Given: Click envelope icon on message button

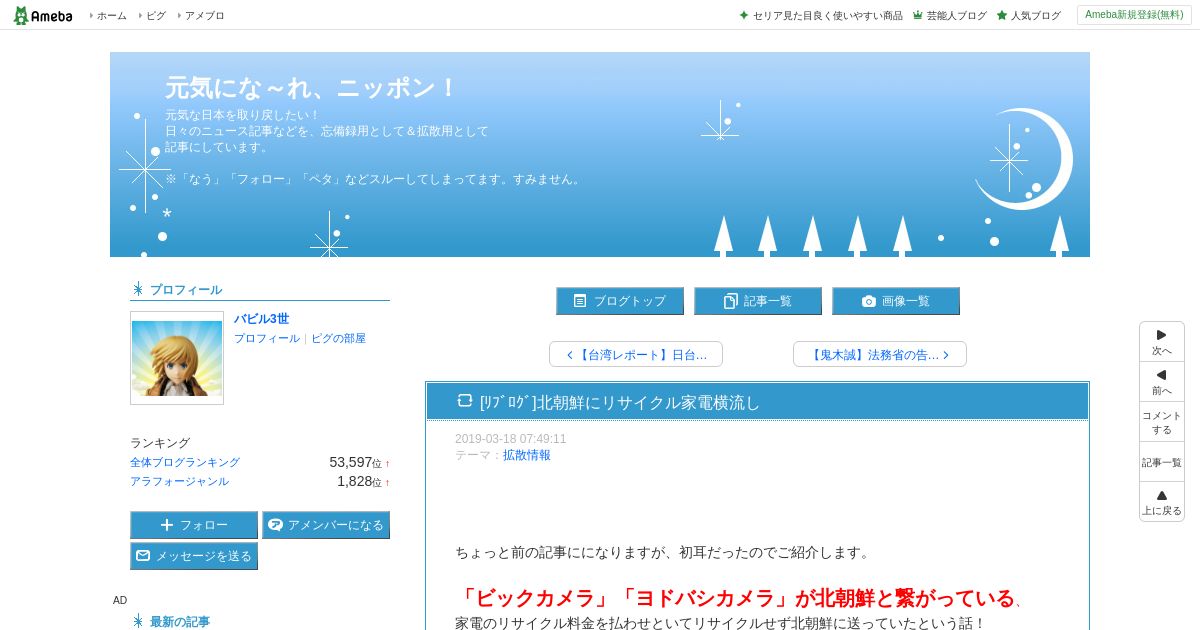Looking at the screenshot, I should click(143, 556).
